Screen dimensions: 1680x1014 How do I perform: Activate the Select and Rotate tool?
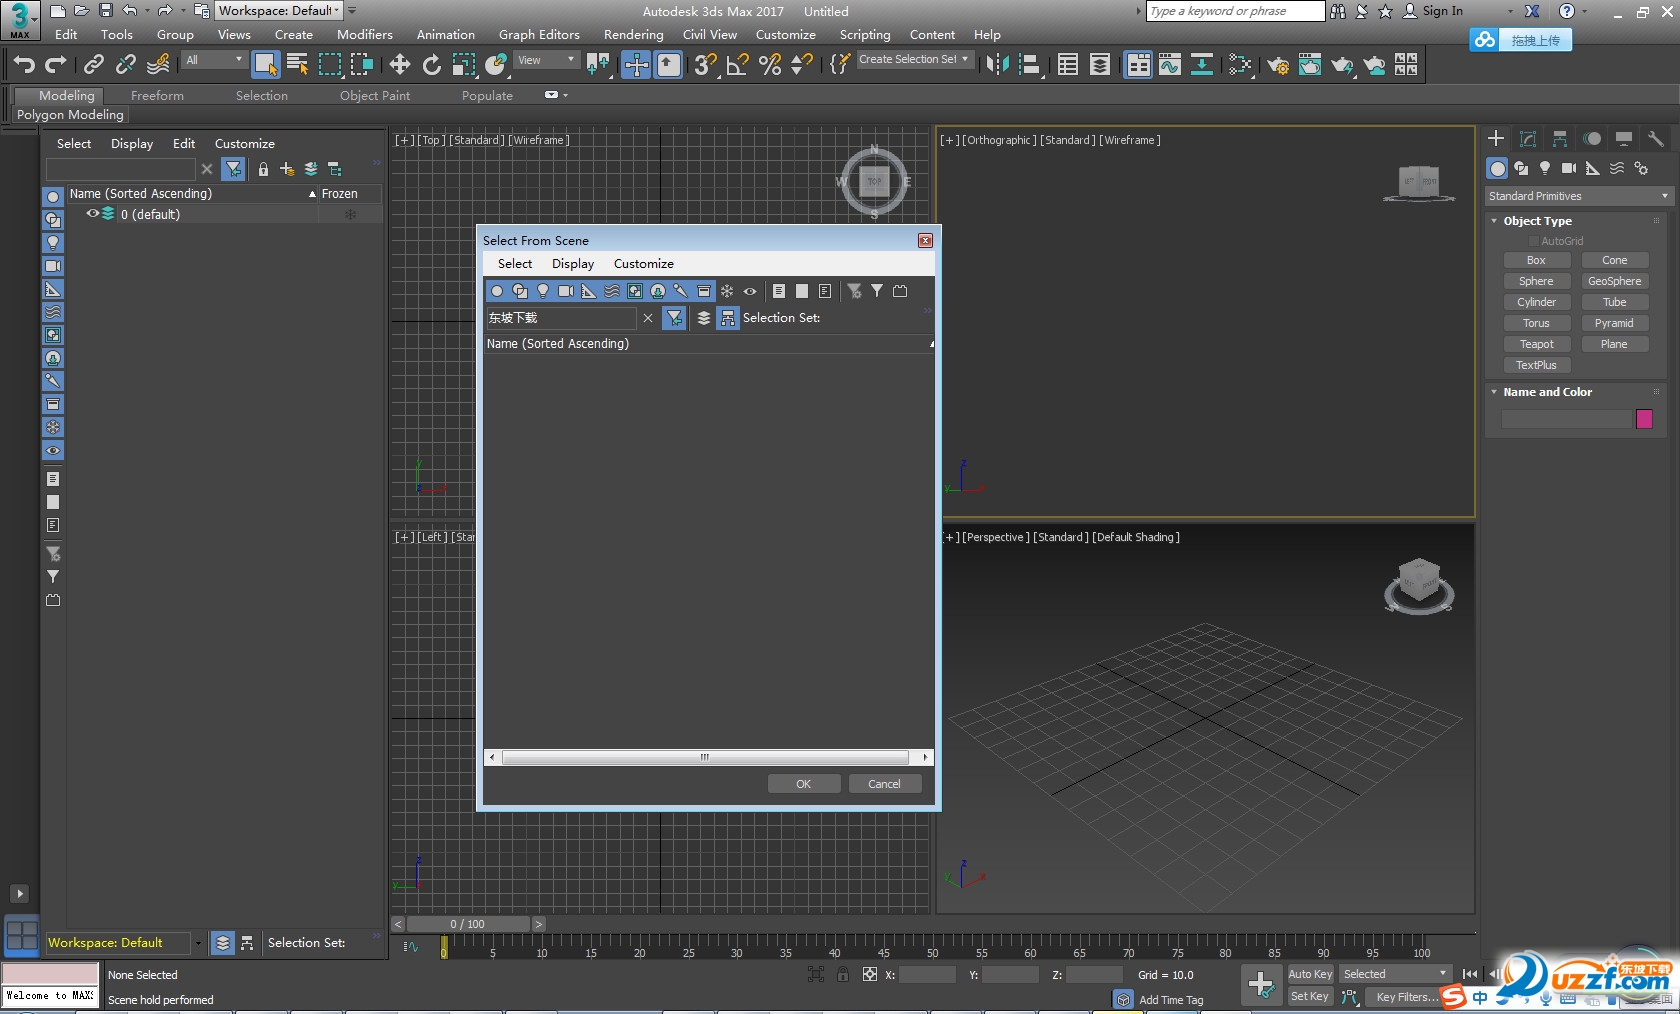(431, 65)
